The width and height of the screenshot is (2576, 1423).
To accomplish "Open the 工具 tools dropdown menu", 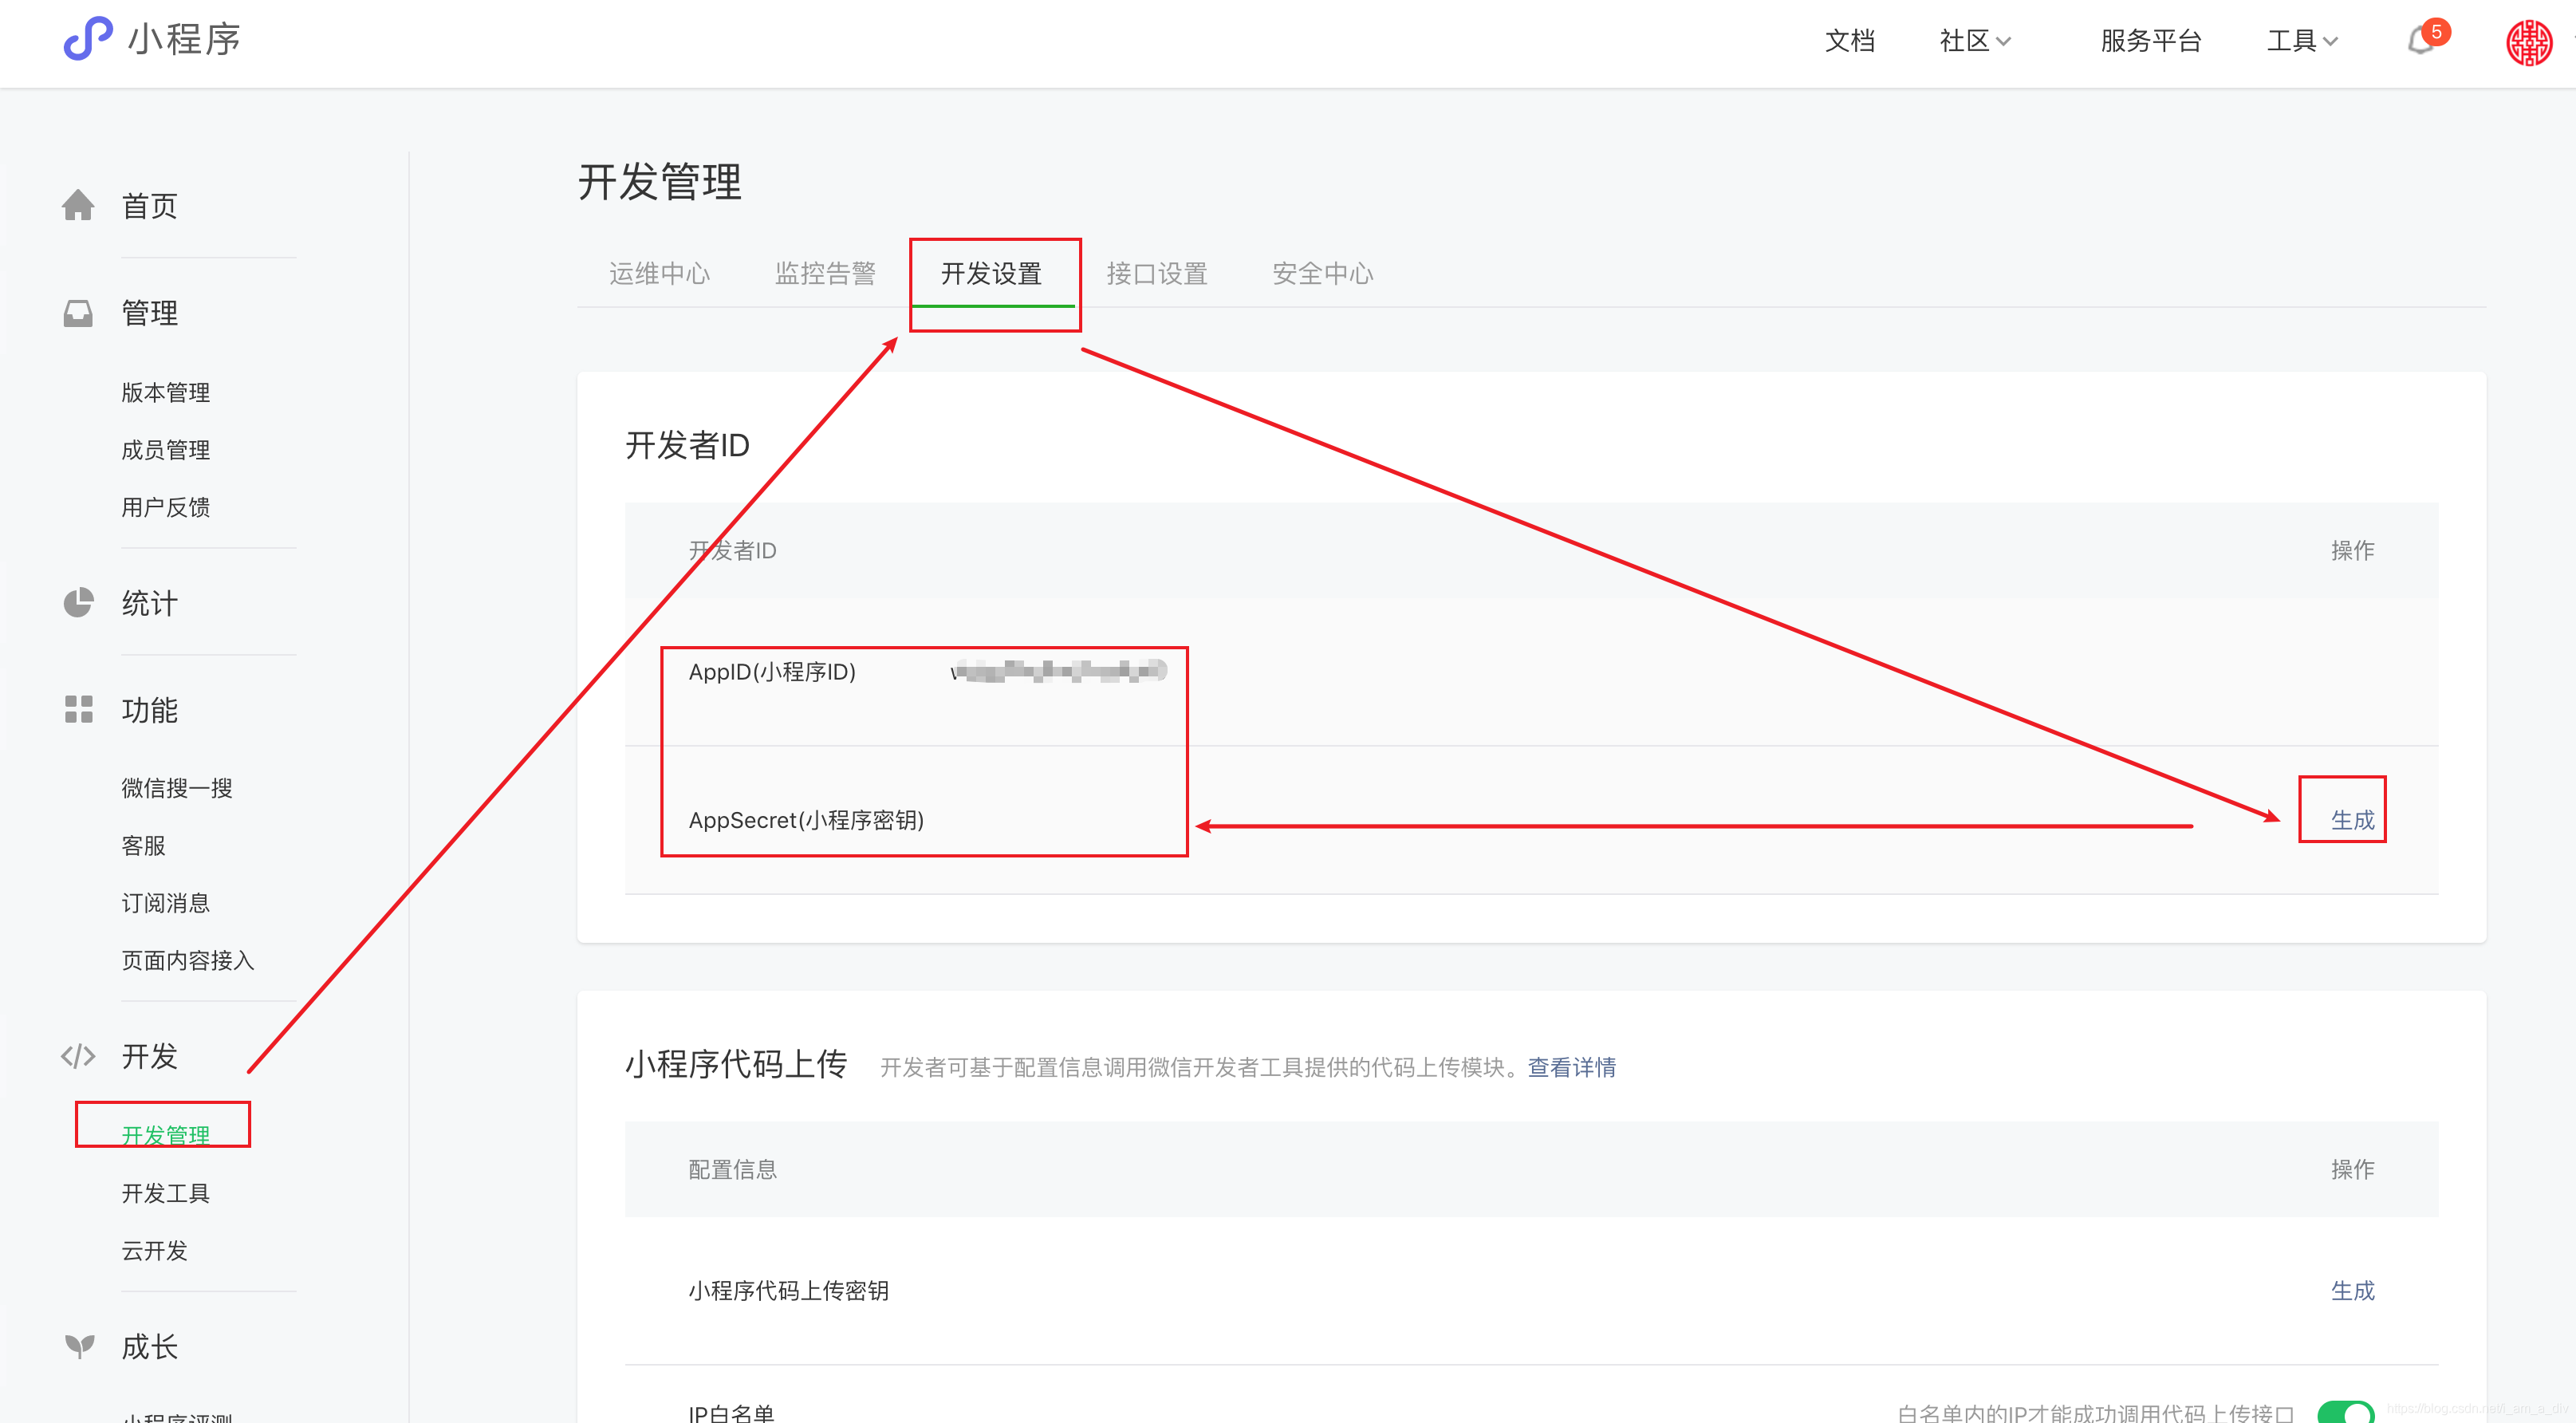I will click(x=2301, y=41).
